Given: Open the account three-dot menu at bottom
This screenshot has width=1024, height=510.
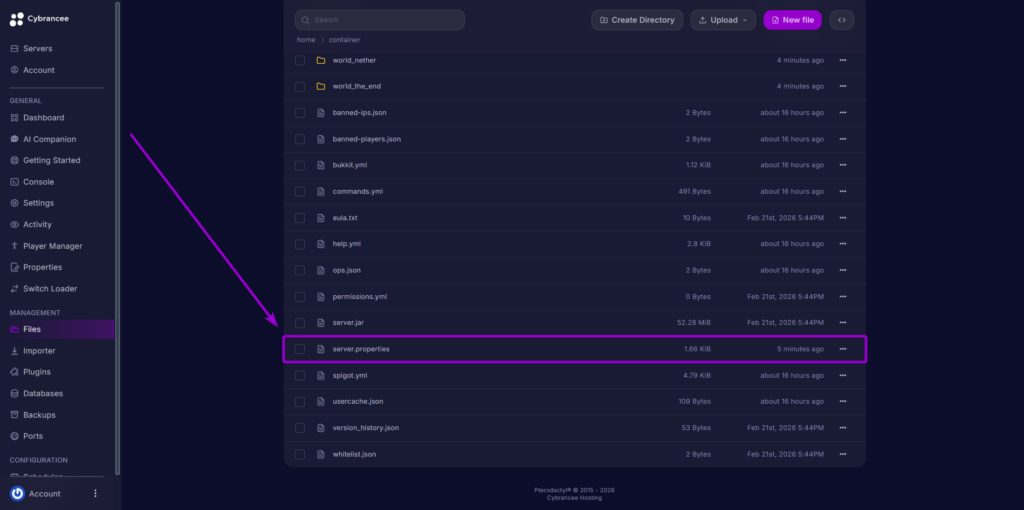Looking at the screenshot, I should point(95,493).
